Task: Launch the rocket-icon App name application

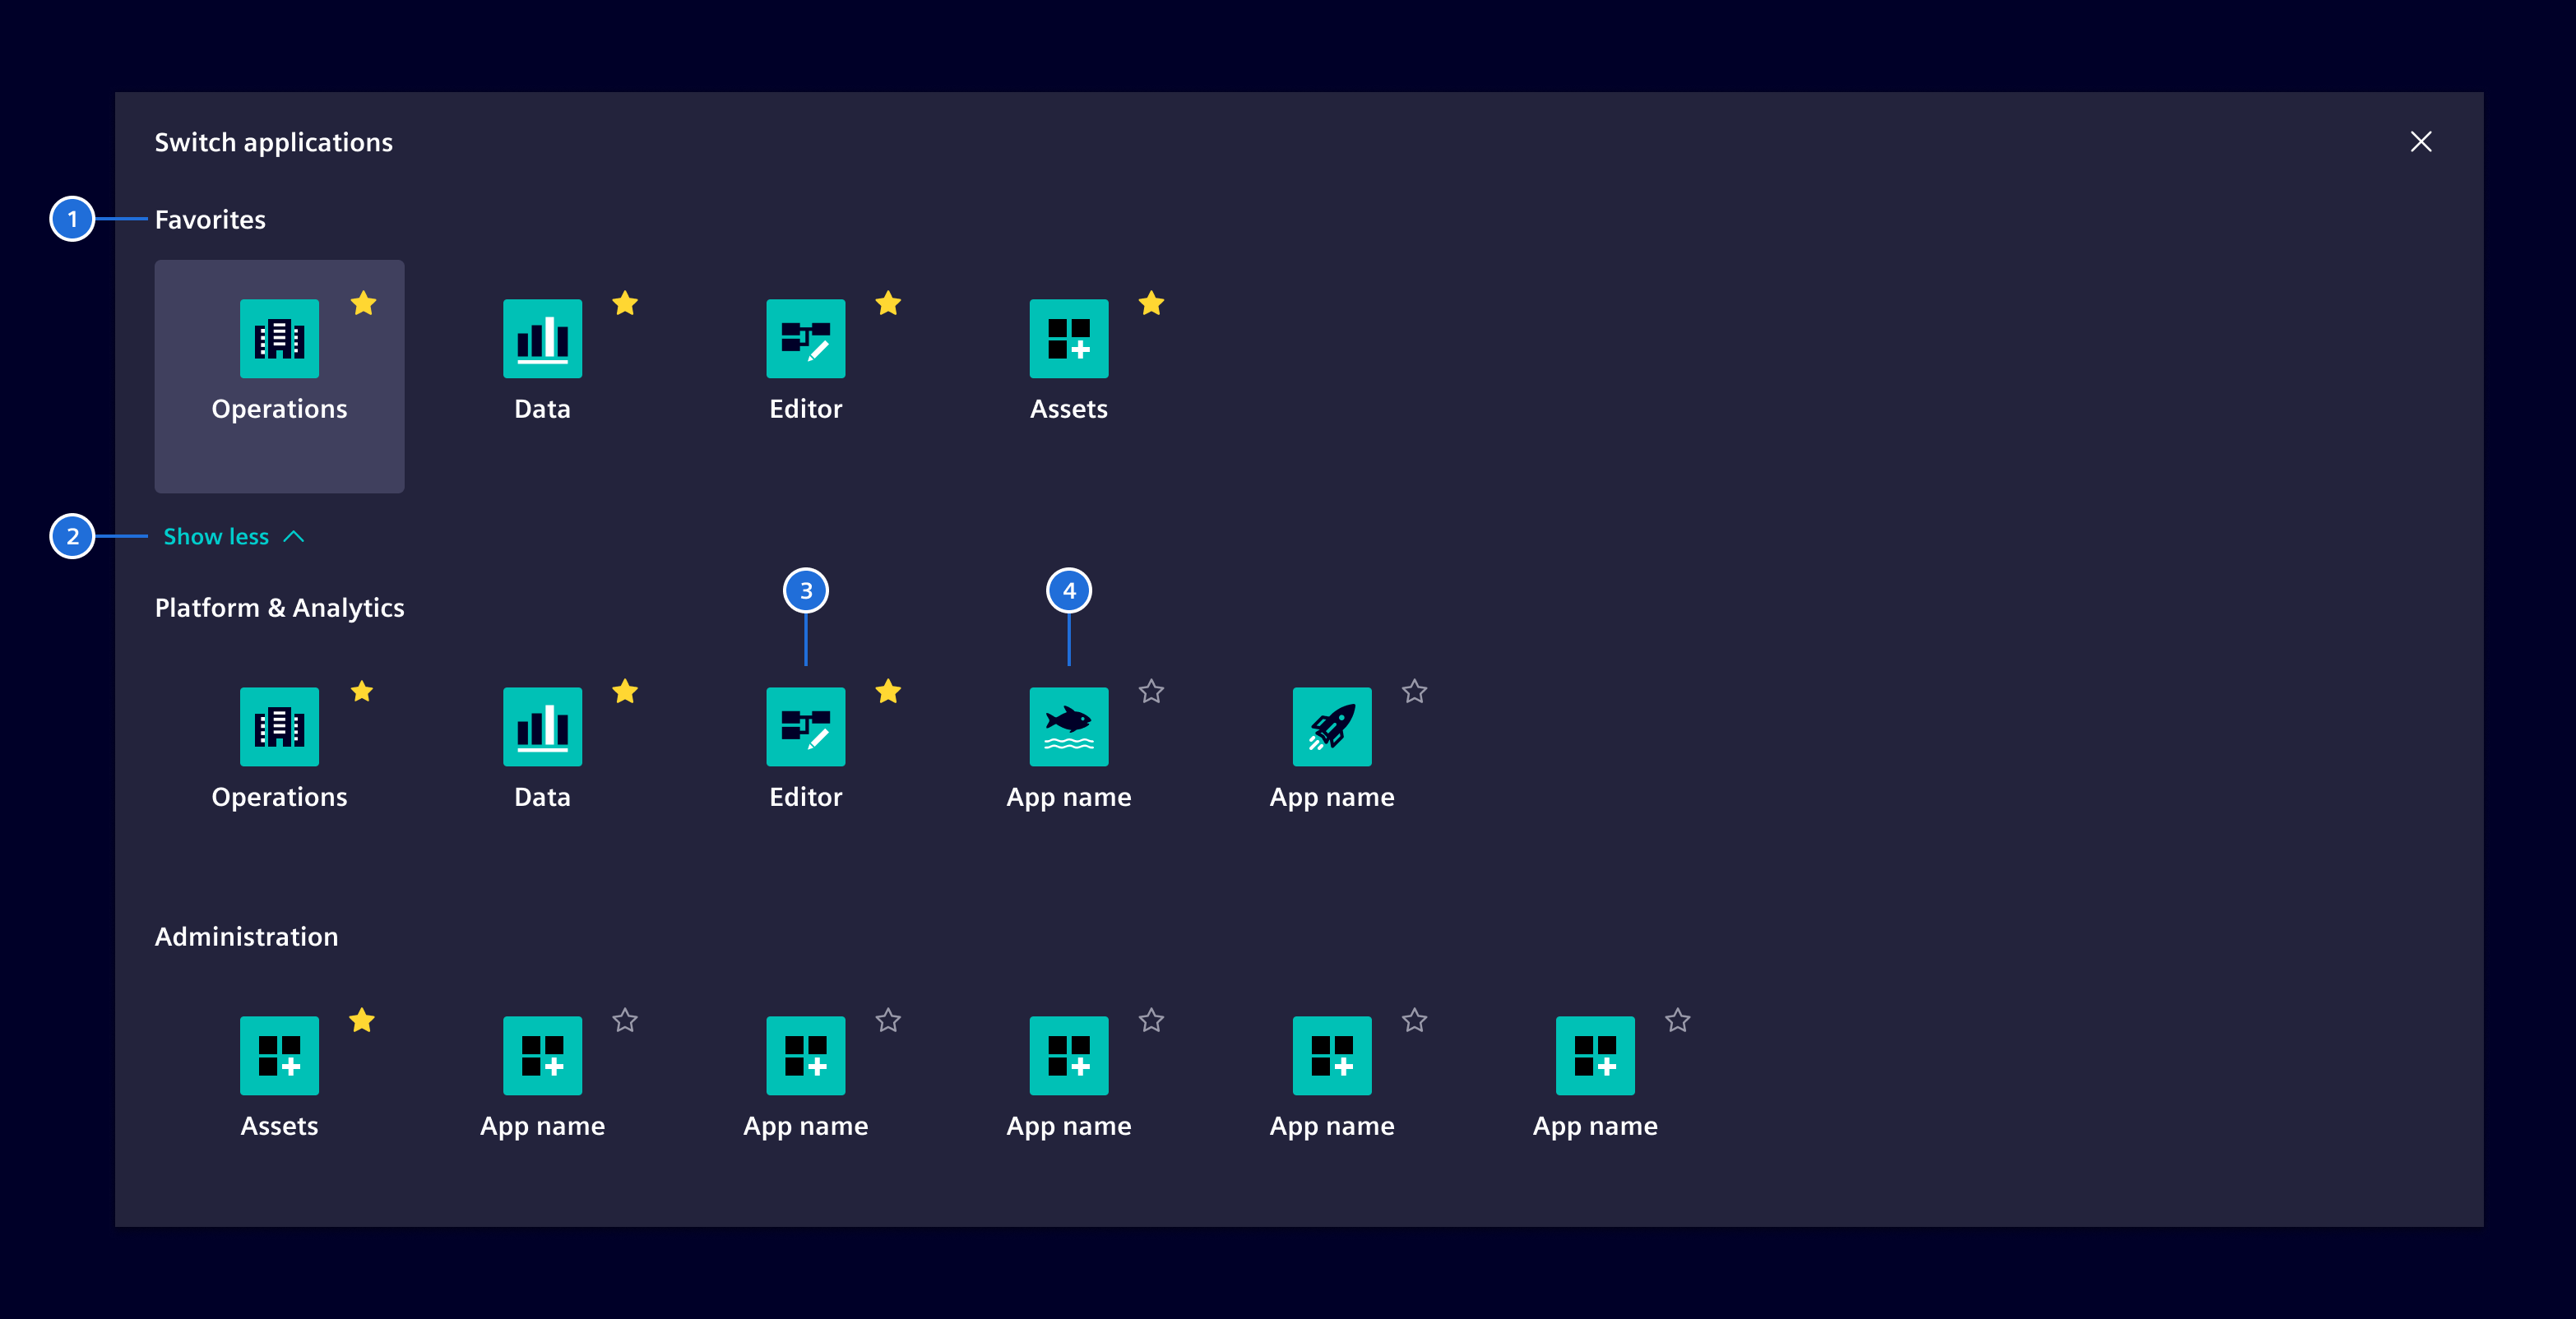Action: click(1331, 727)
